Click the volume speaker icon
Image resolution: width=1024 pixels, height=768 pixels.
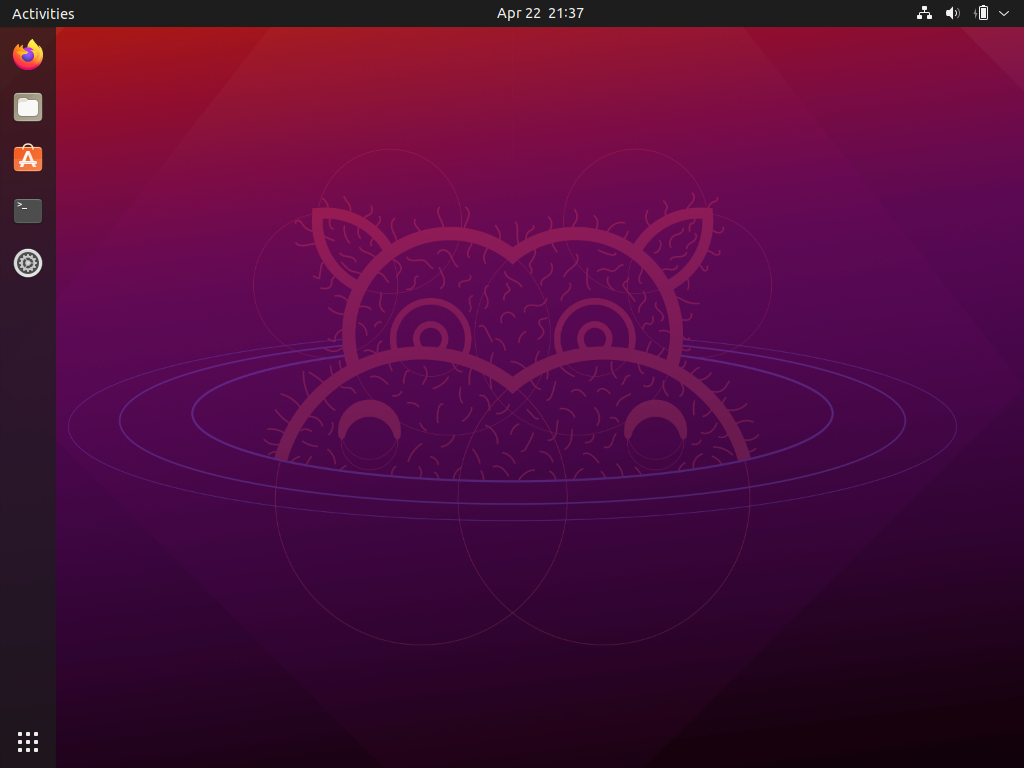(953, 13)
